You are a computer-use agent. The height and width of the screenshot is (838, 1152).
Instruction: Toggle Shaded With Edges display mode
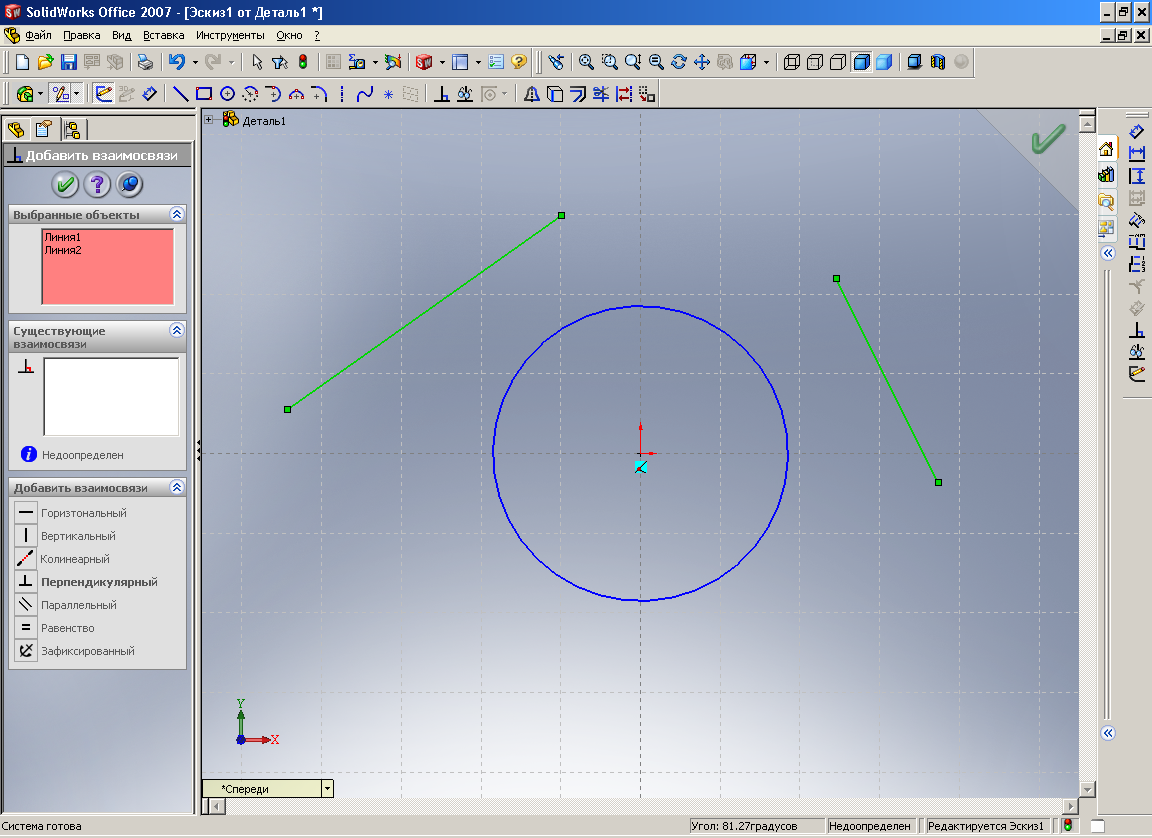(x=861, y=62)
